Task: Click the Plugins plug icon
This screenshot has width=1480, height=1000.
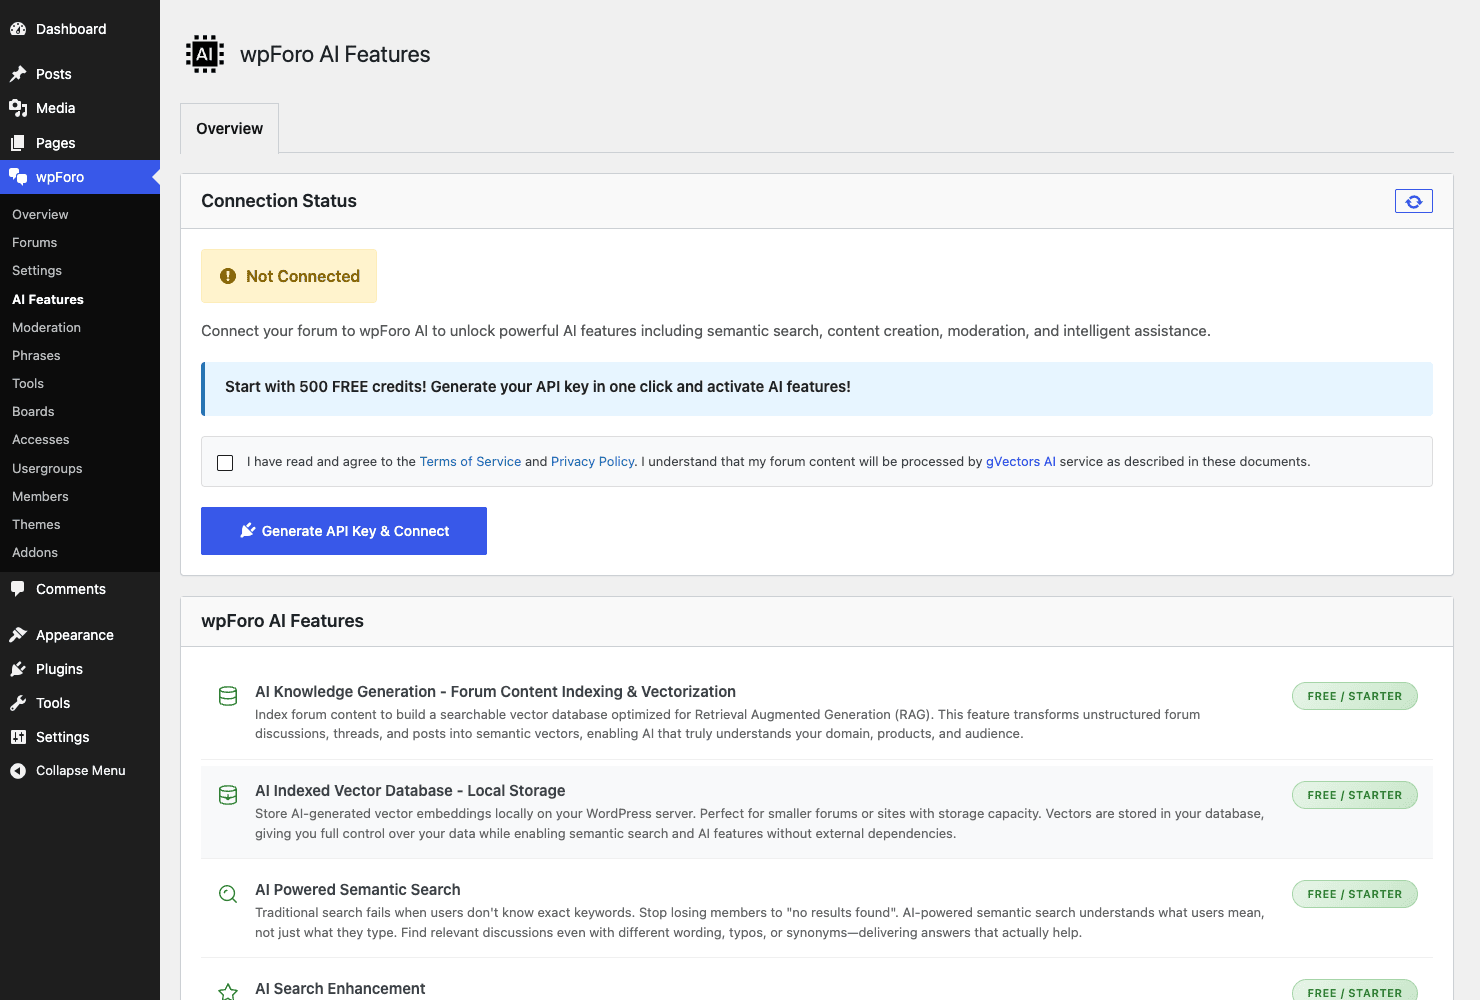Action: pos(18,669)
